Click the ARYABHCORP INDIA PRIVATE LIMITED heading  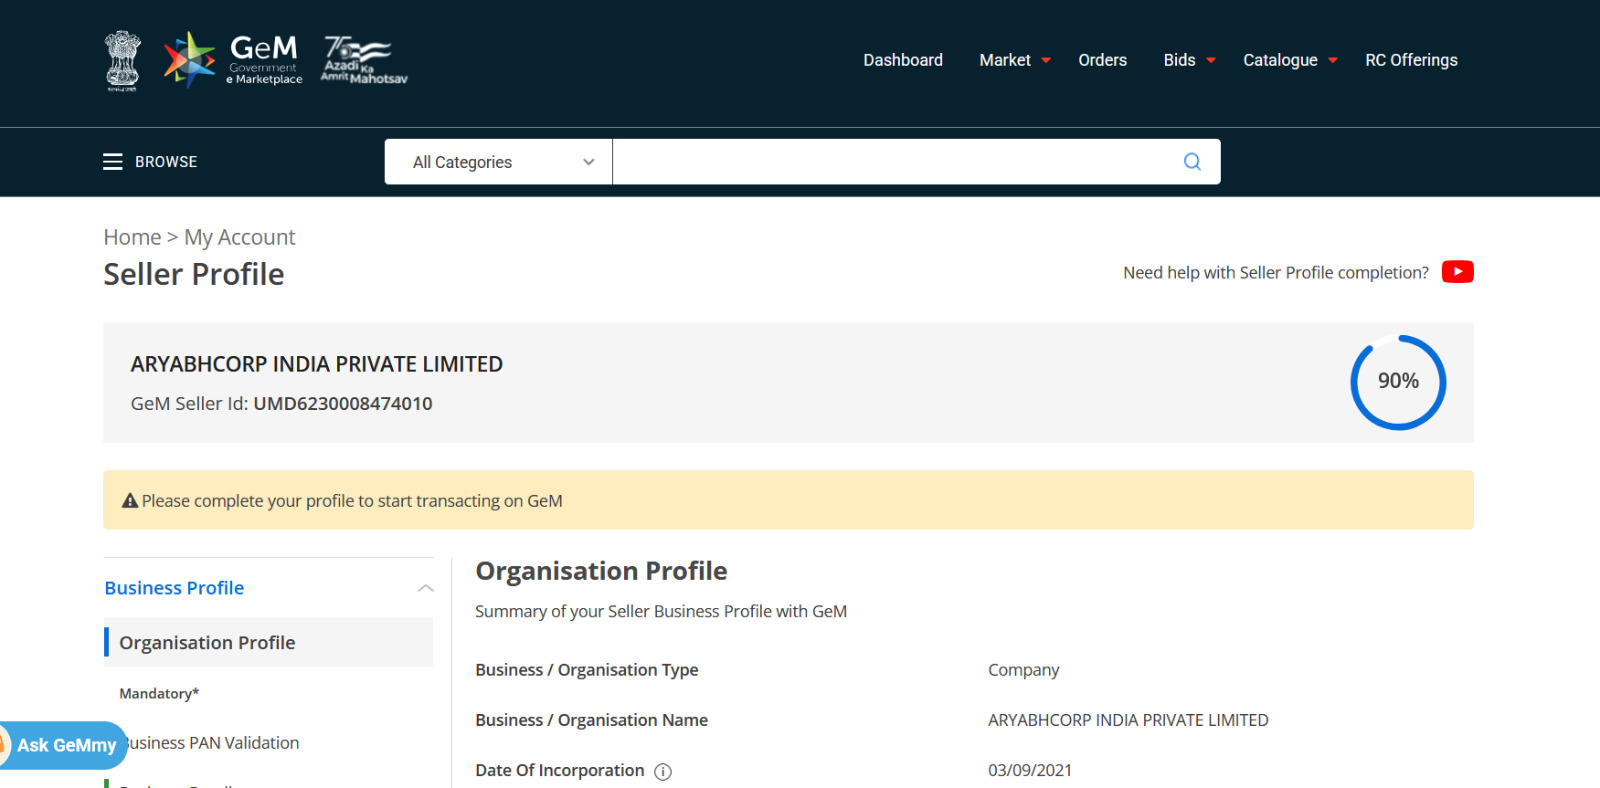(316, 364)
